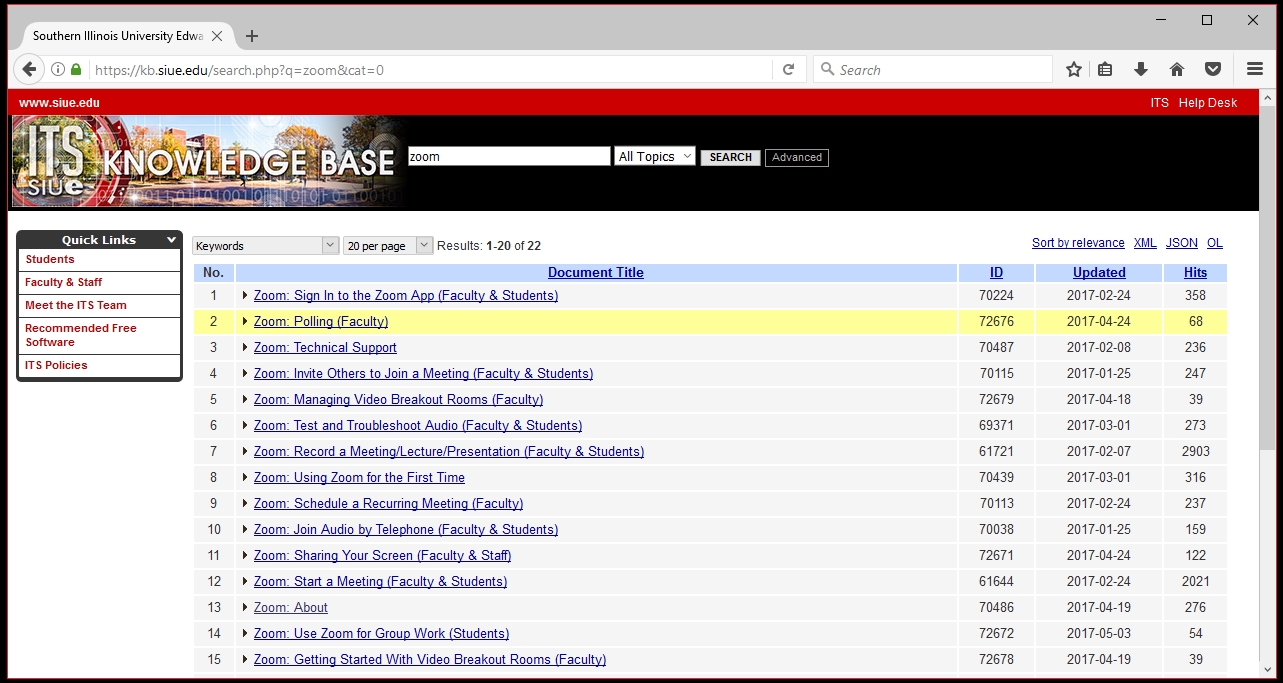Open the Keywords search-type dropdown
Screen dimensions: 1283x683
(266, 246)
